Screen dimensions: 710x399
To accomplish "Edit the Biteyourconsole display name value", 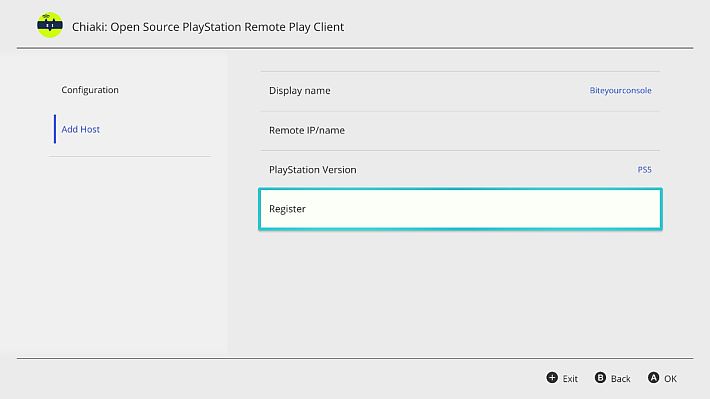I will tap(620, 91).
